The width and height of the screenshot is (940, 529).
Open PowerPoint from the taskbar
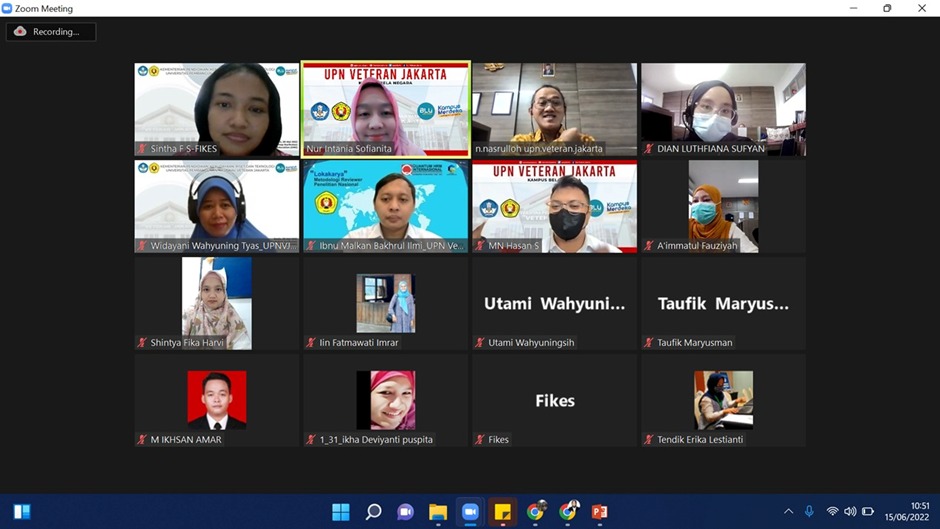click(600, 512)
